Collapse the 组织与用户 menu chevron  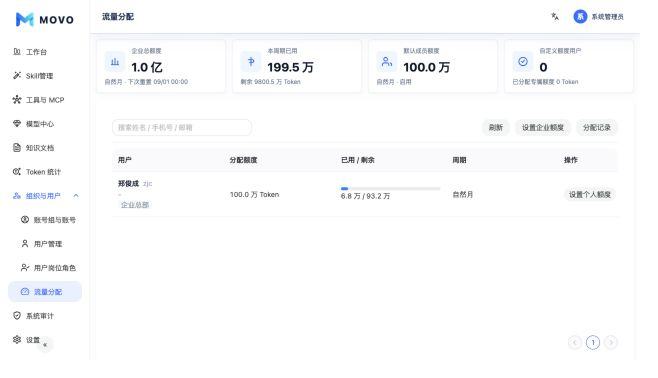(x=76, y=196)
